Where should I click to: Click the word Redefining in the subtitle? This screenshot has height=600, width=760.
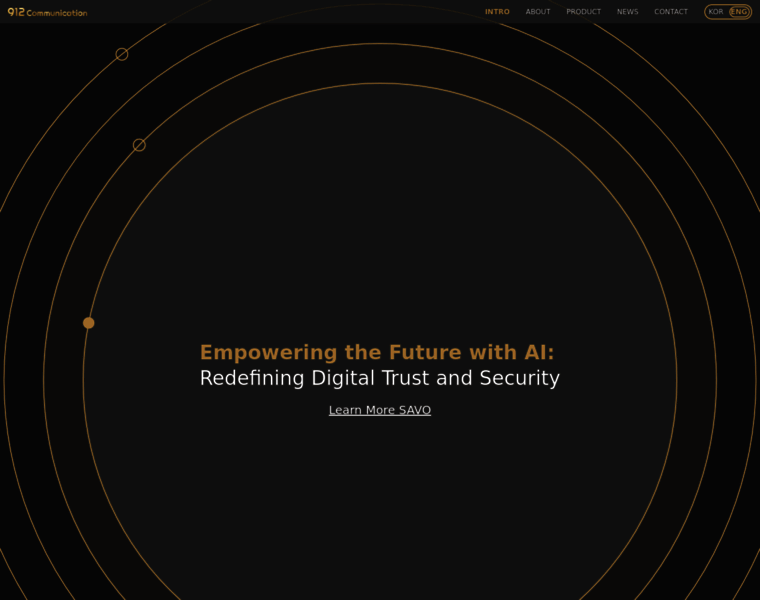pyautogui.click(x=249, y=378)
